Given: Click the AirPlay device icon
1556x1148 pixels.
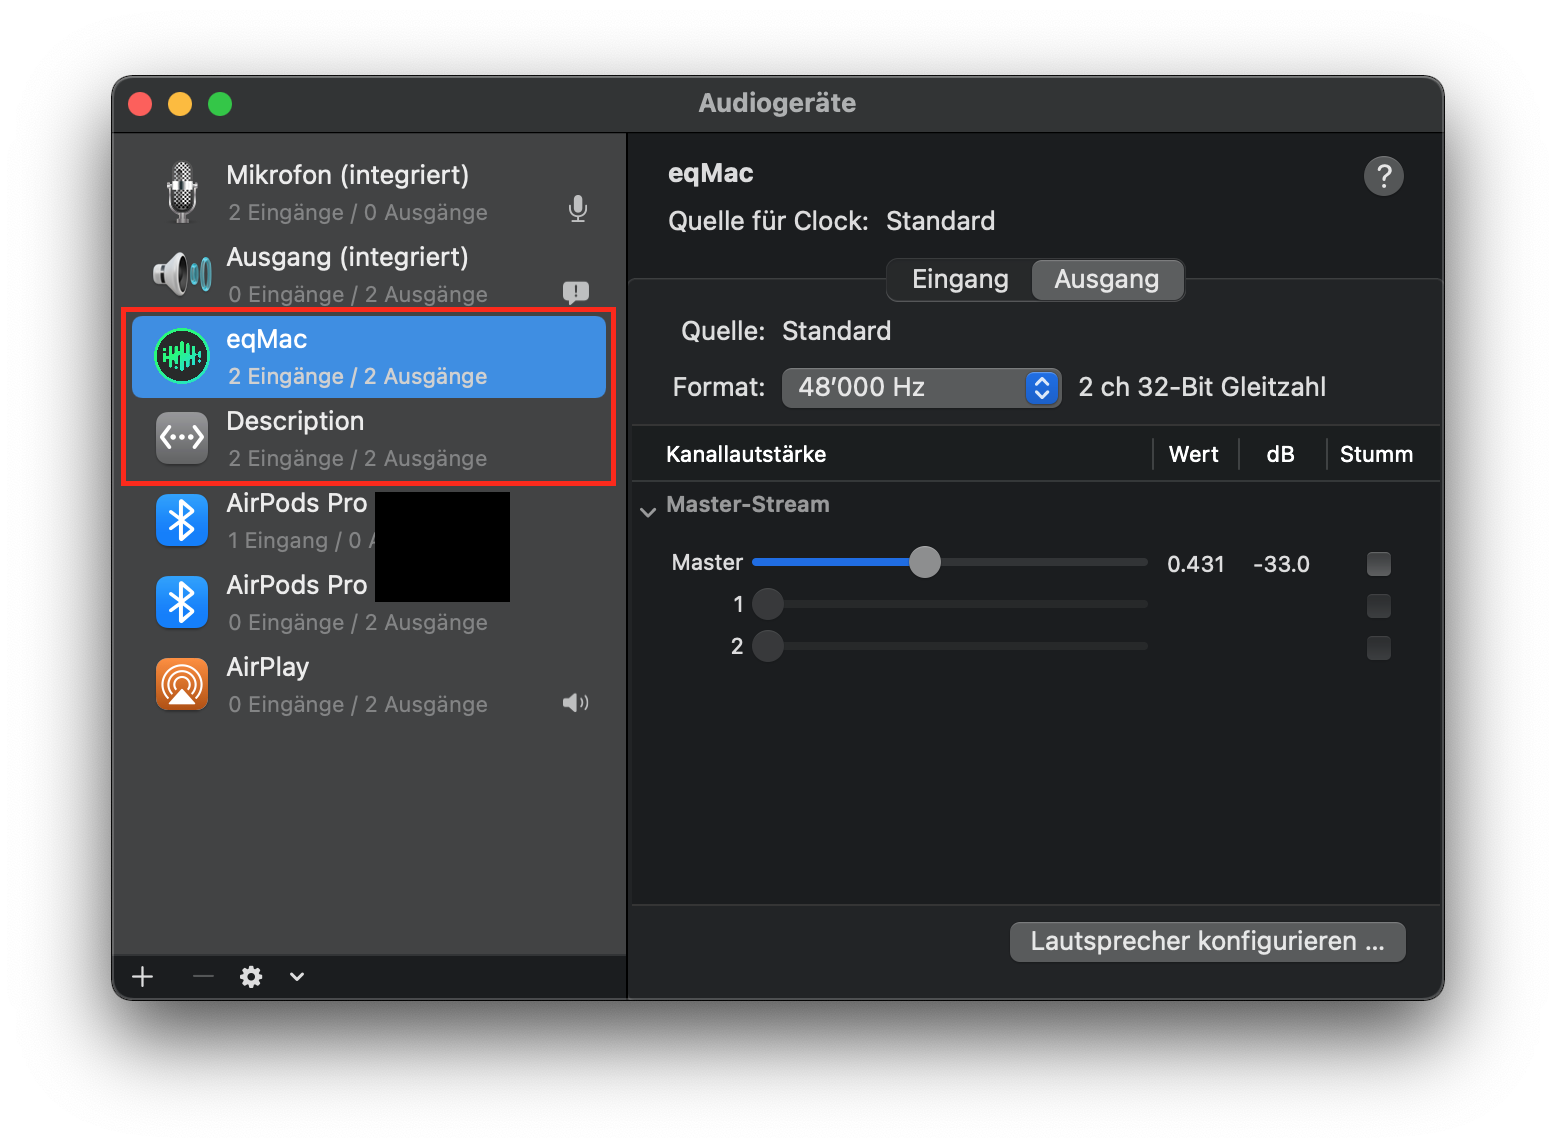Looking at the screenshot, I should 182,684.
